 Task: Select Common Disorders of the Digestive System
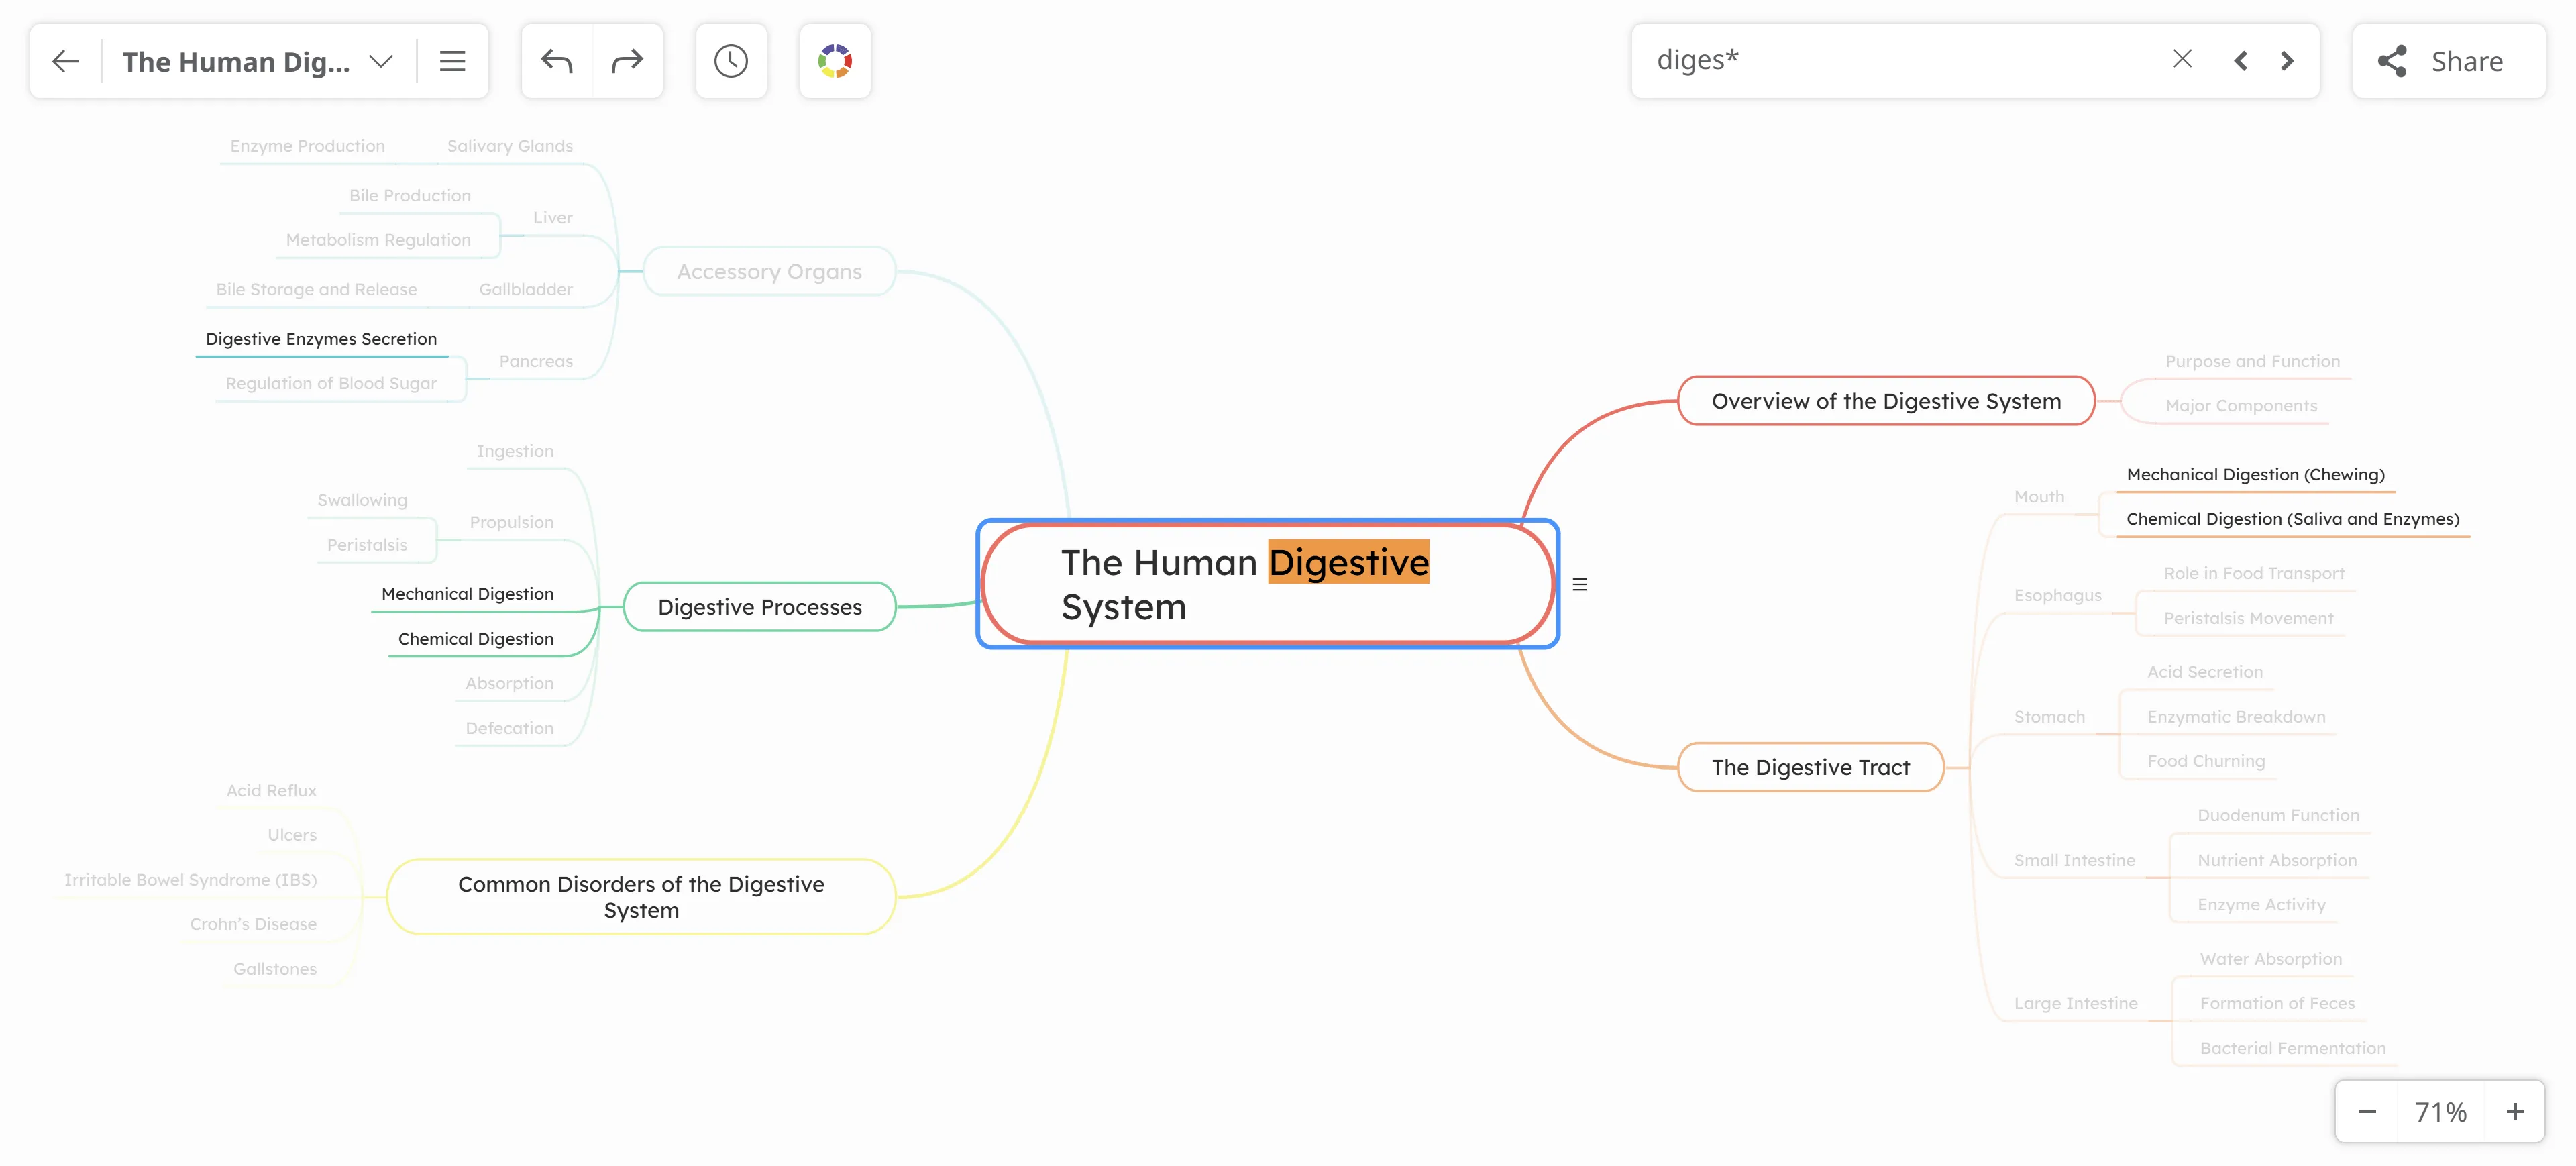(641, 897)
